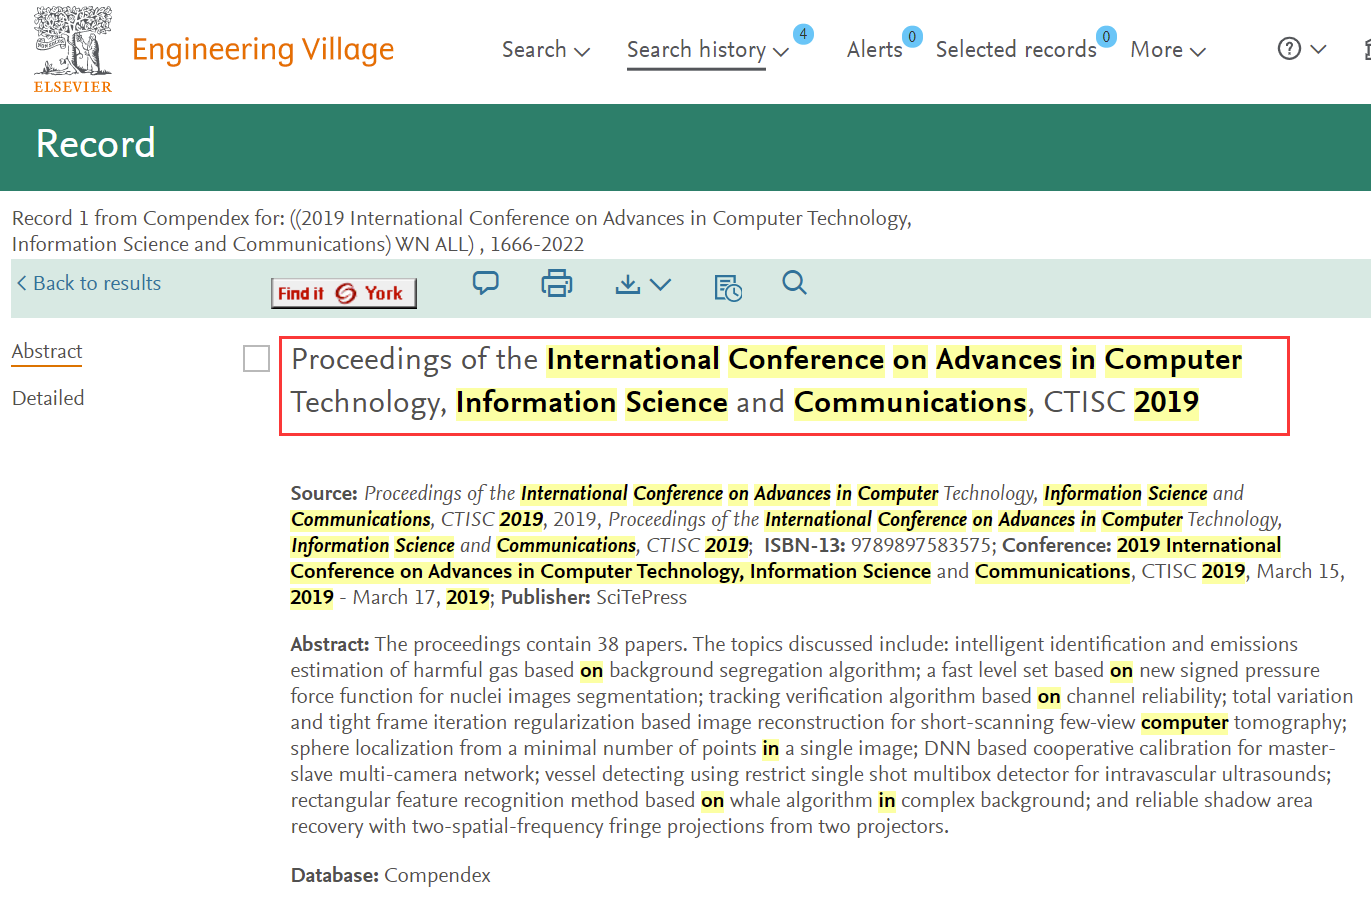Screen dimensions: 1371x915
Task: Click the Selected records count badge
Action: pyautogui.click(x=1106, y=37)
